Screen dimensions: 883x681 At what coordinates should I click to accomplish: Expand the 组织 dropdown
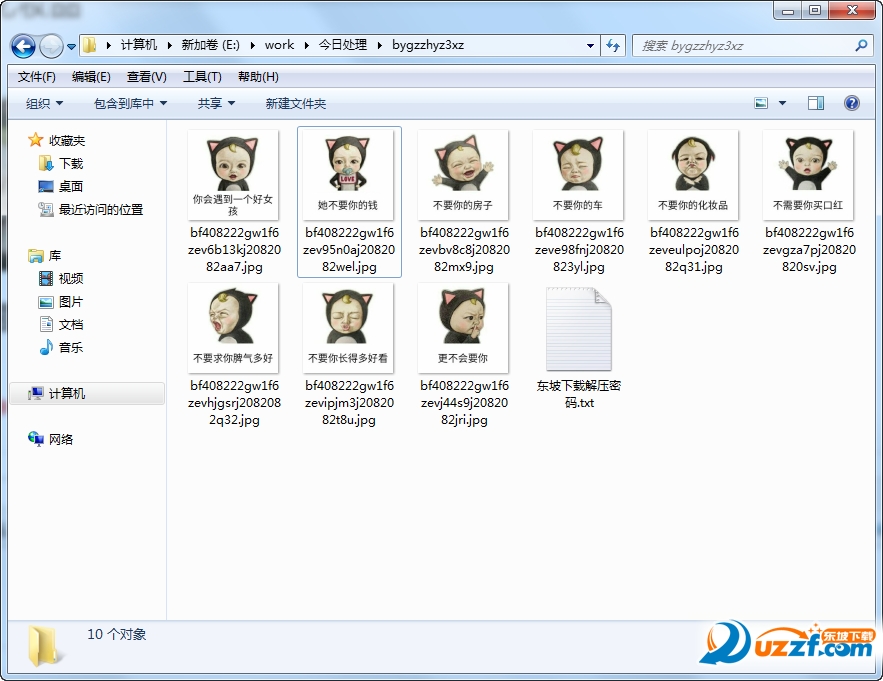44,104
